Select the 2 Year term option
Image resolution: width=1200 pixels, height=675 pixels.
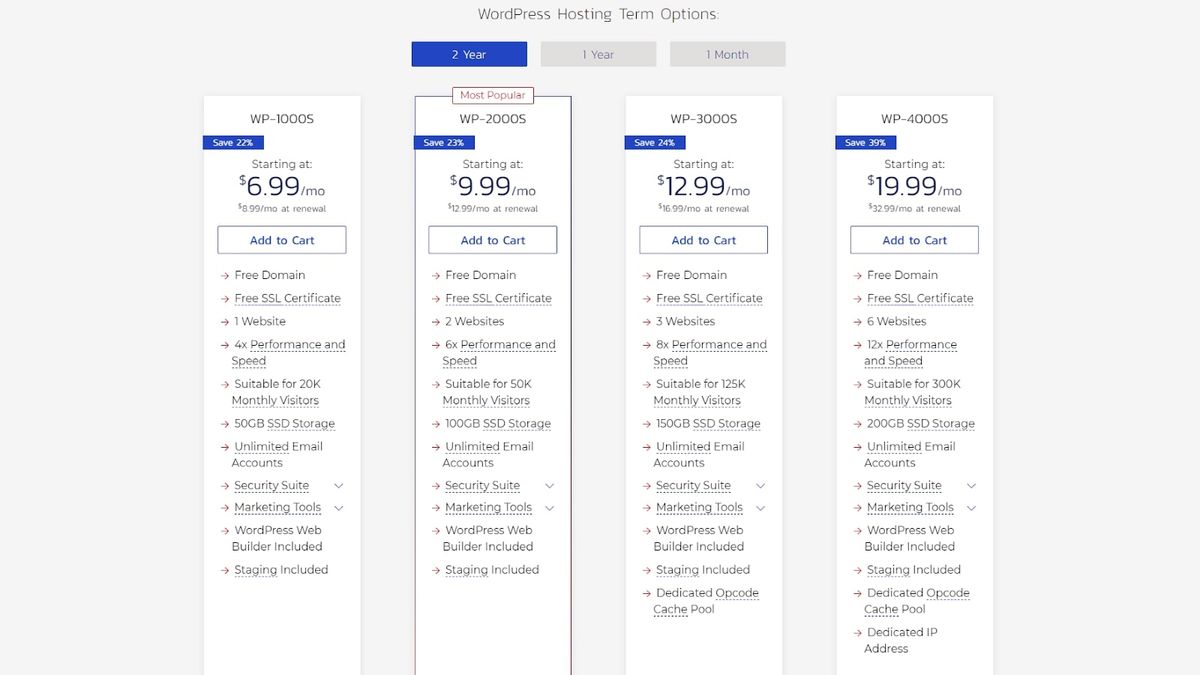[x=469, y=54]
